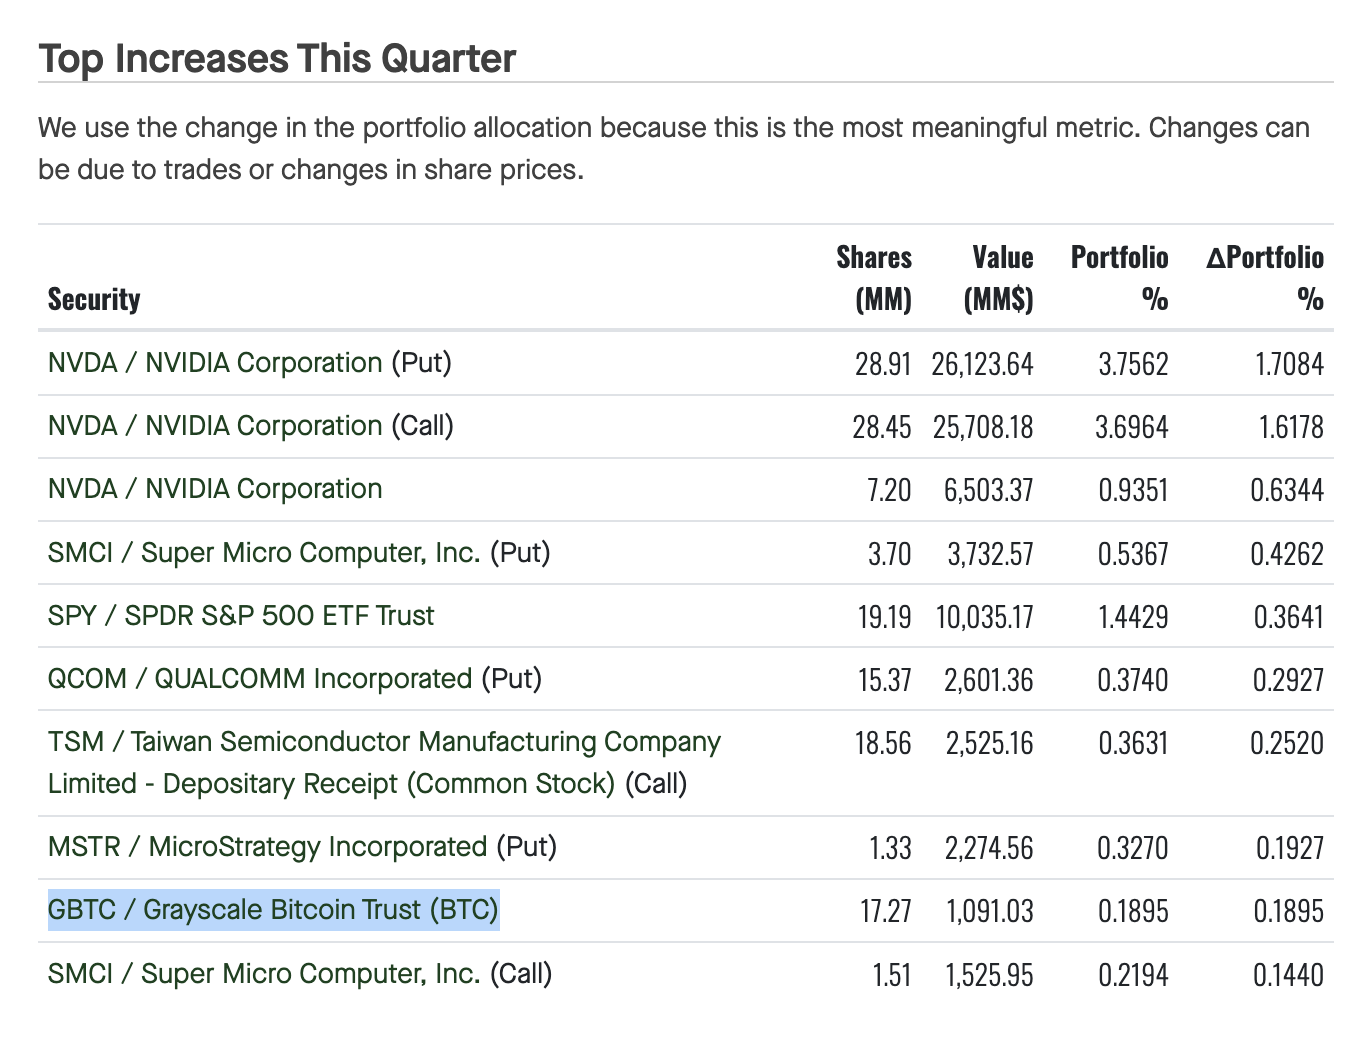Open SPY / SPDR S&P 500 ETF Trust

[240, 615]
